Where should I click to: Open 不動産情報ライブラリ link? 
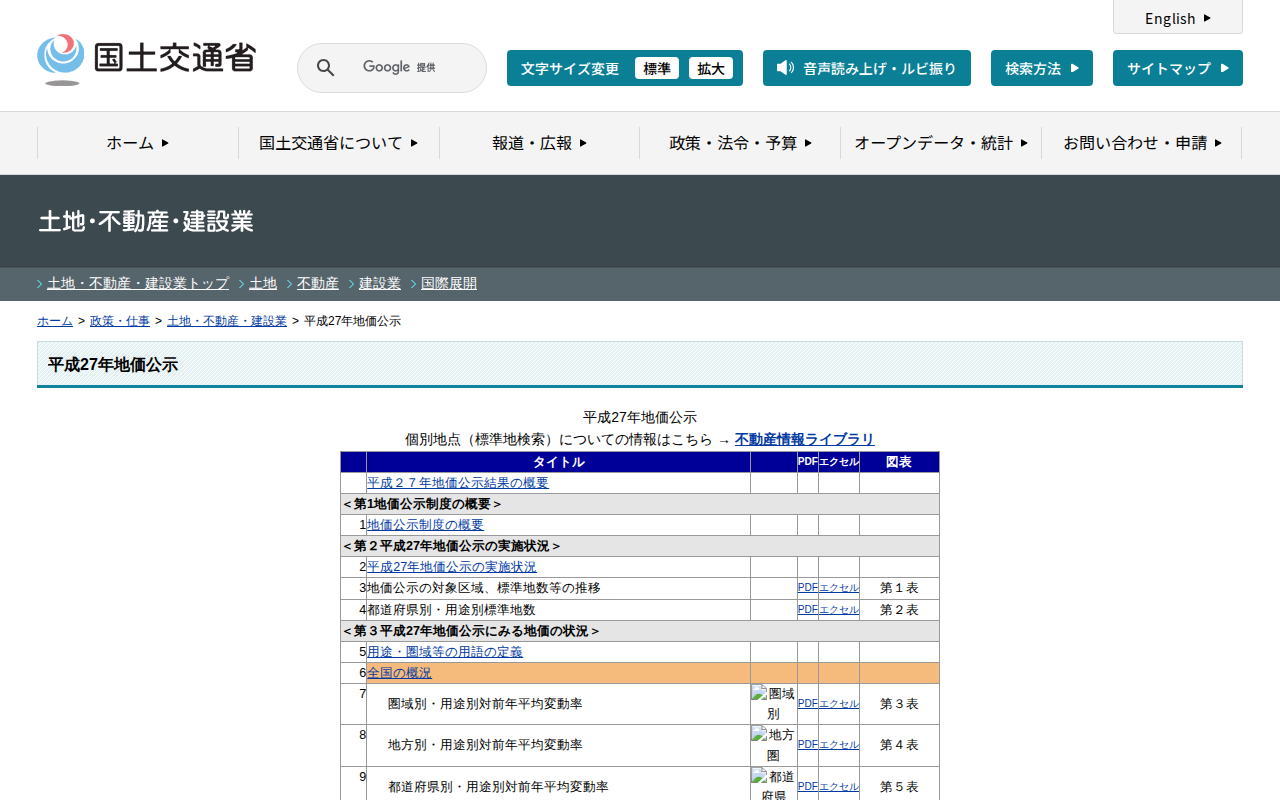(x=804, y=439)
